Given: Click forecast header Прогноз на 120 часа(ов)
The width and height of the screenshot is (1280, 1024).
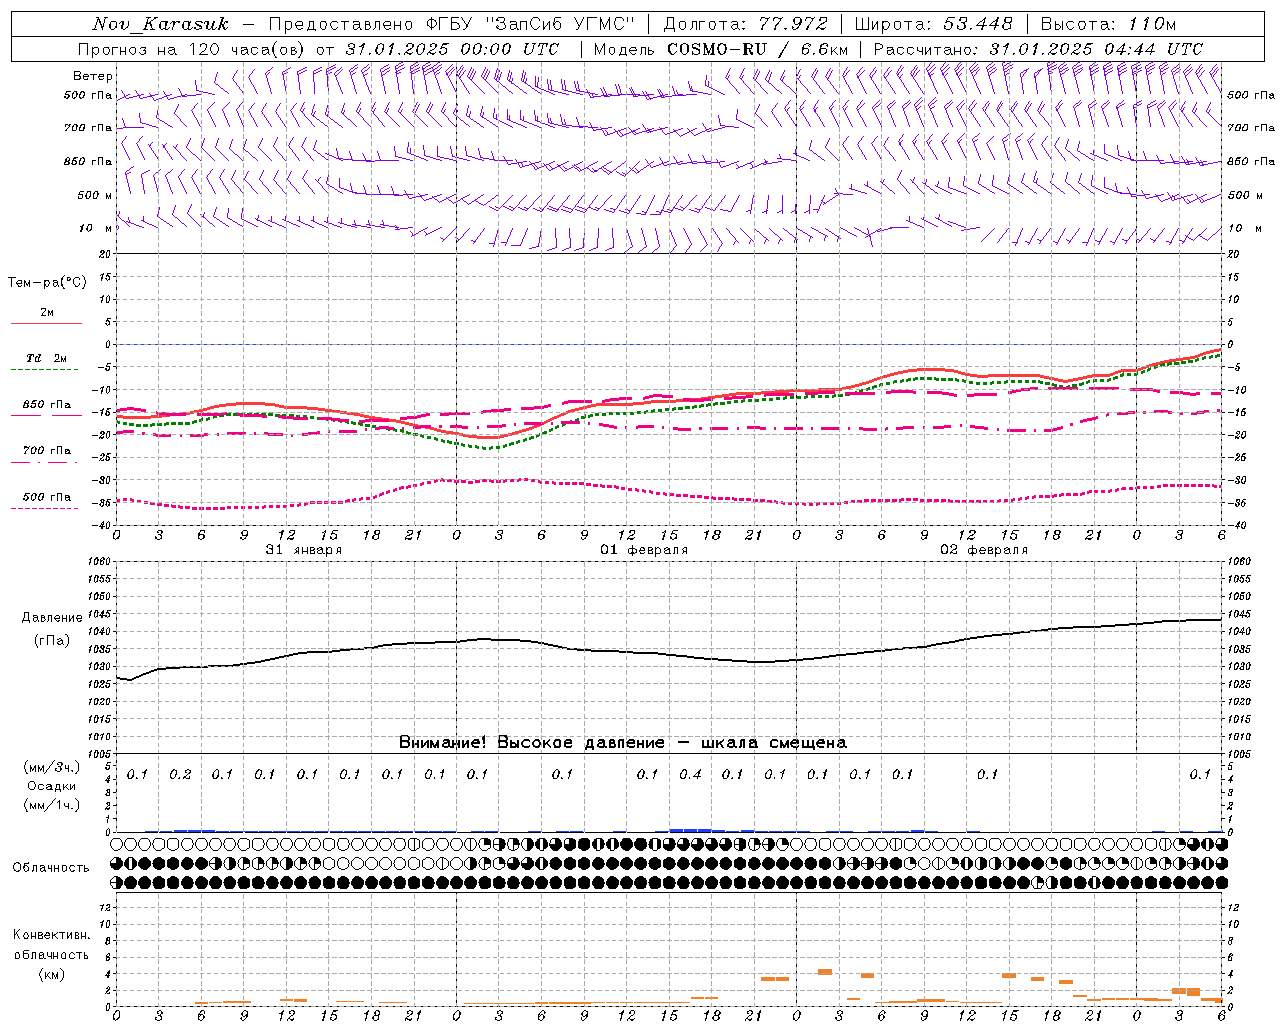Looking at the screenshot, I should (x=193, y=49).
